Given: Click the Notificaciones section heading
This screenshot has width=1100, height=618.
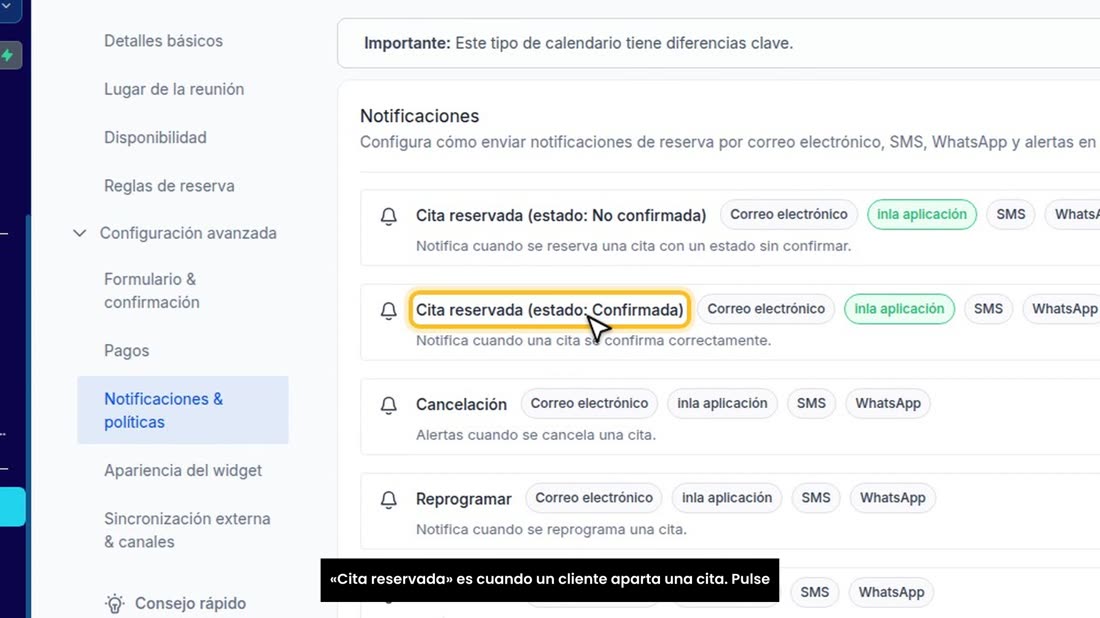Looking at the screenshot, I should click(420, 116).
